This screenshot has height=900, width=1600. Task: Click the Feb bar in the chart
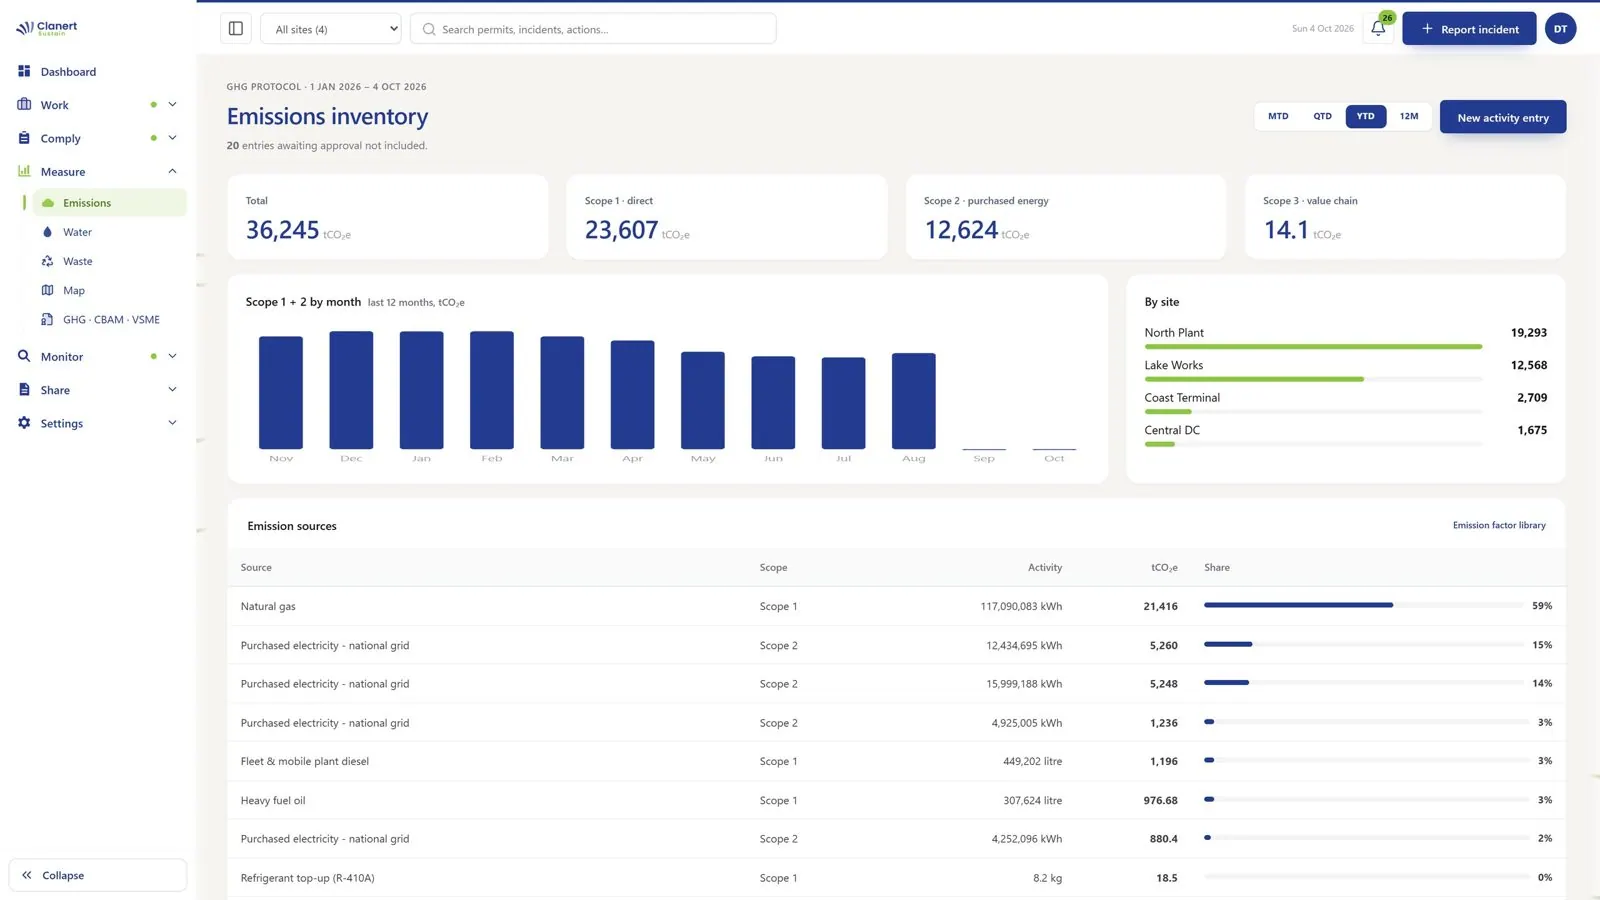[492, 390]
